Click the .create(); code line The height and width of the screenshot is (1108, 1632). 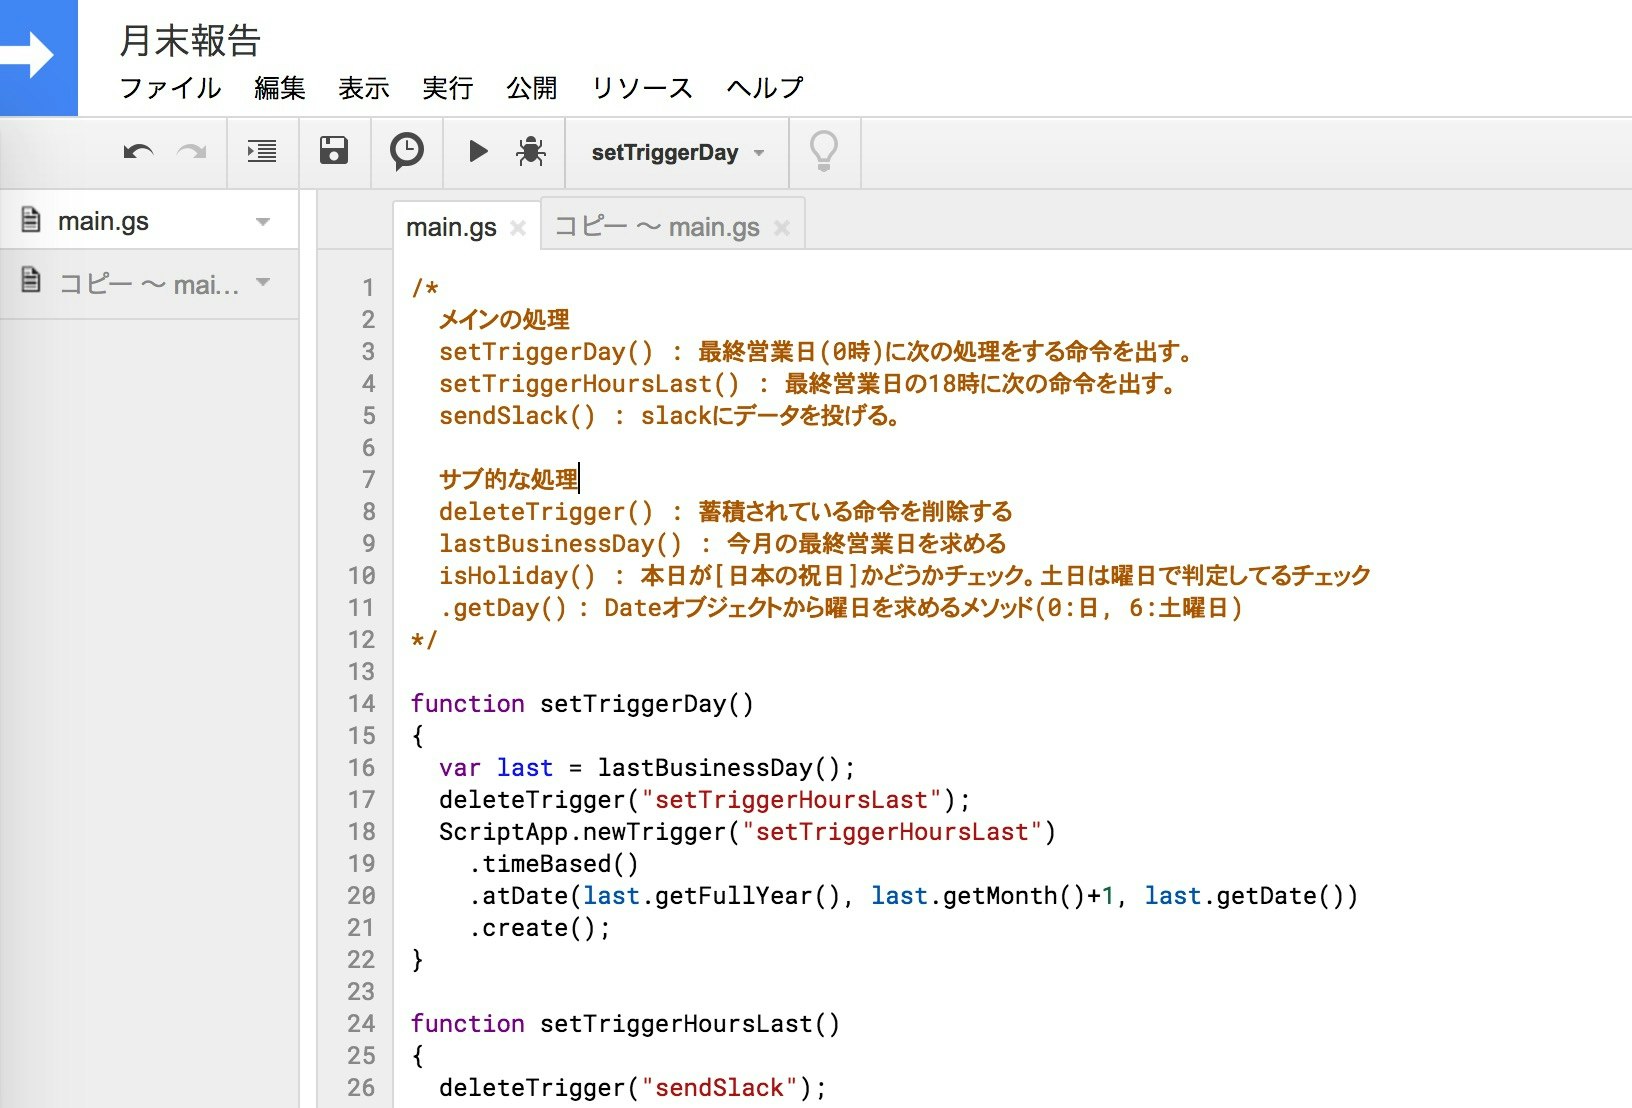(539, 928)
